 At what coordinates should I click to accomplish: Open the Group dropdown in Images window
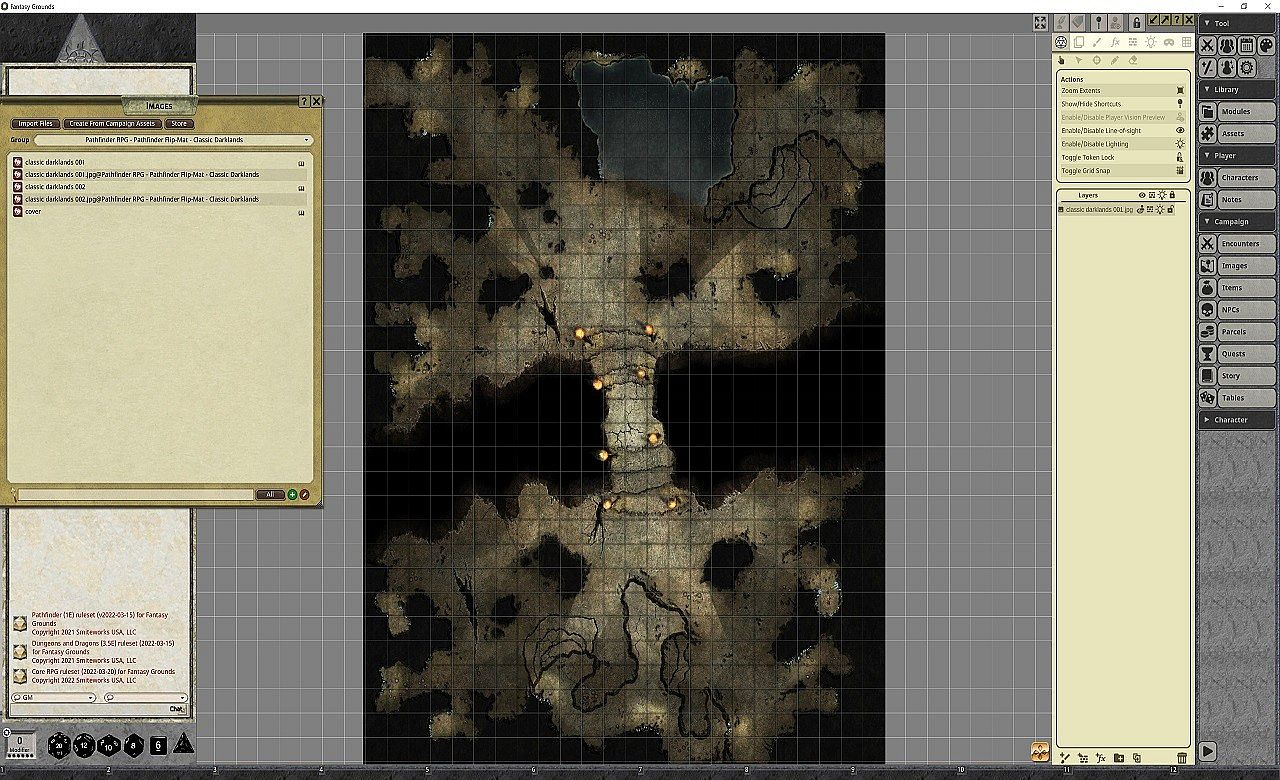(x=175, y=140)
